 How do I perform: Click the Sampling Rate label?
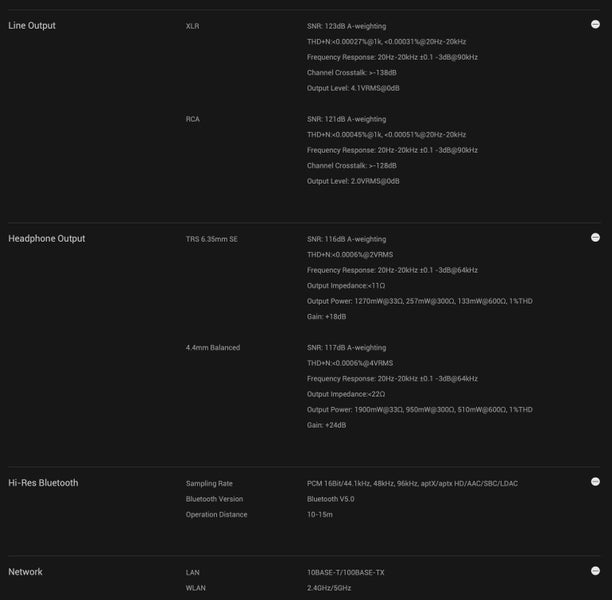point(209,483)
